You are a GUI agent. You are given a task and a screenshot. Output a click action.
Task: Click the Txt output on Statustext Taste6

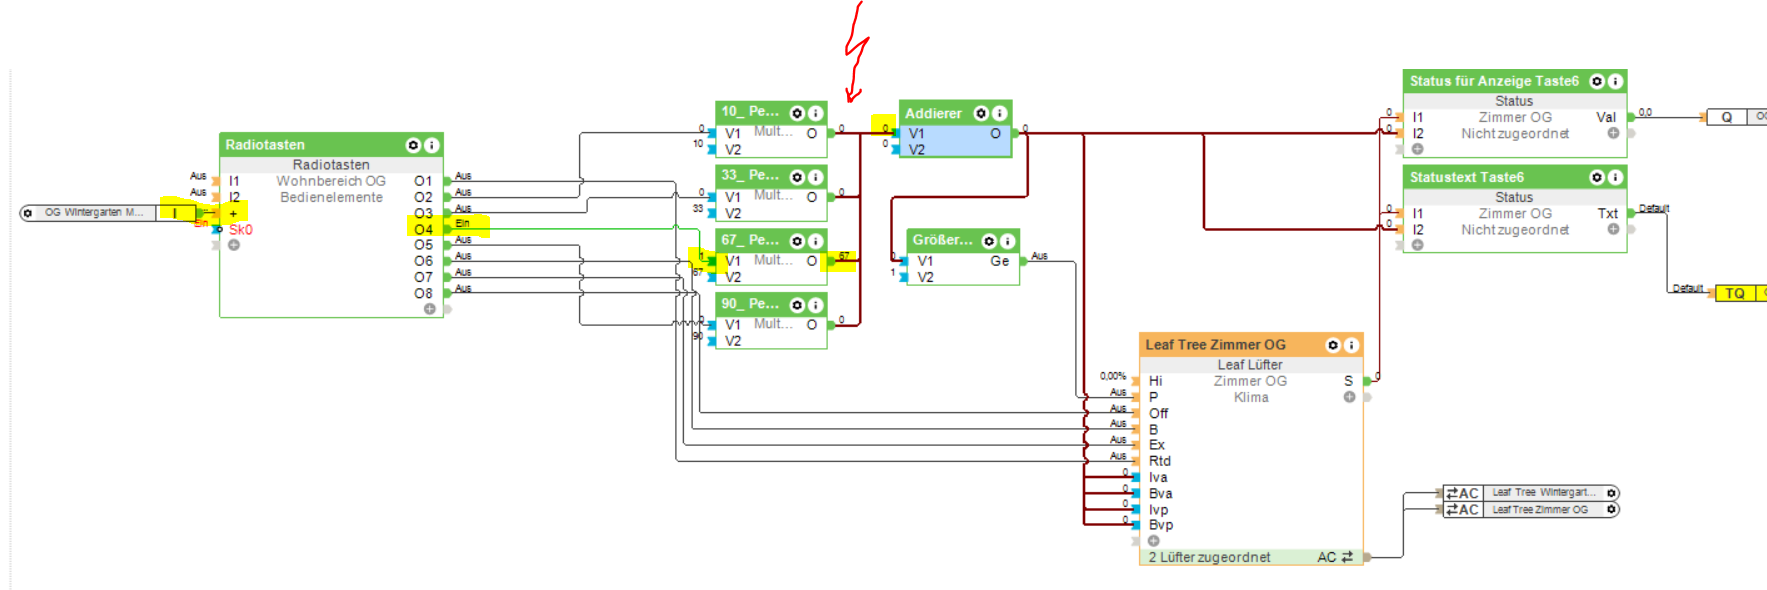coord(1607,213)
